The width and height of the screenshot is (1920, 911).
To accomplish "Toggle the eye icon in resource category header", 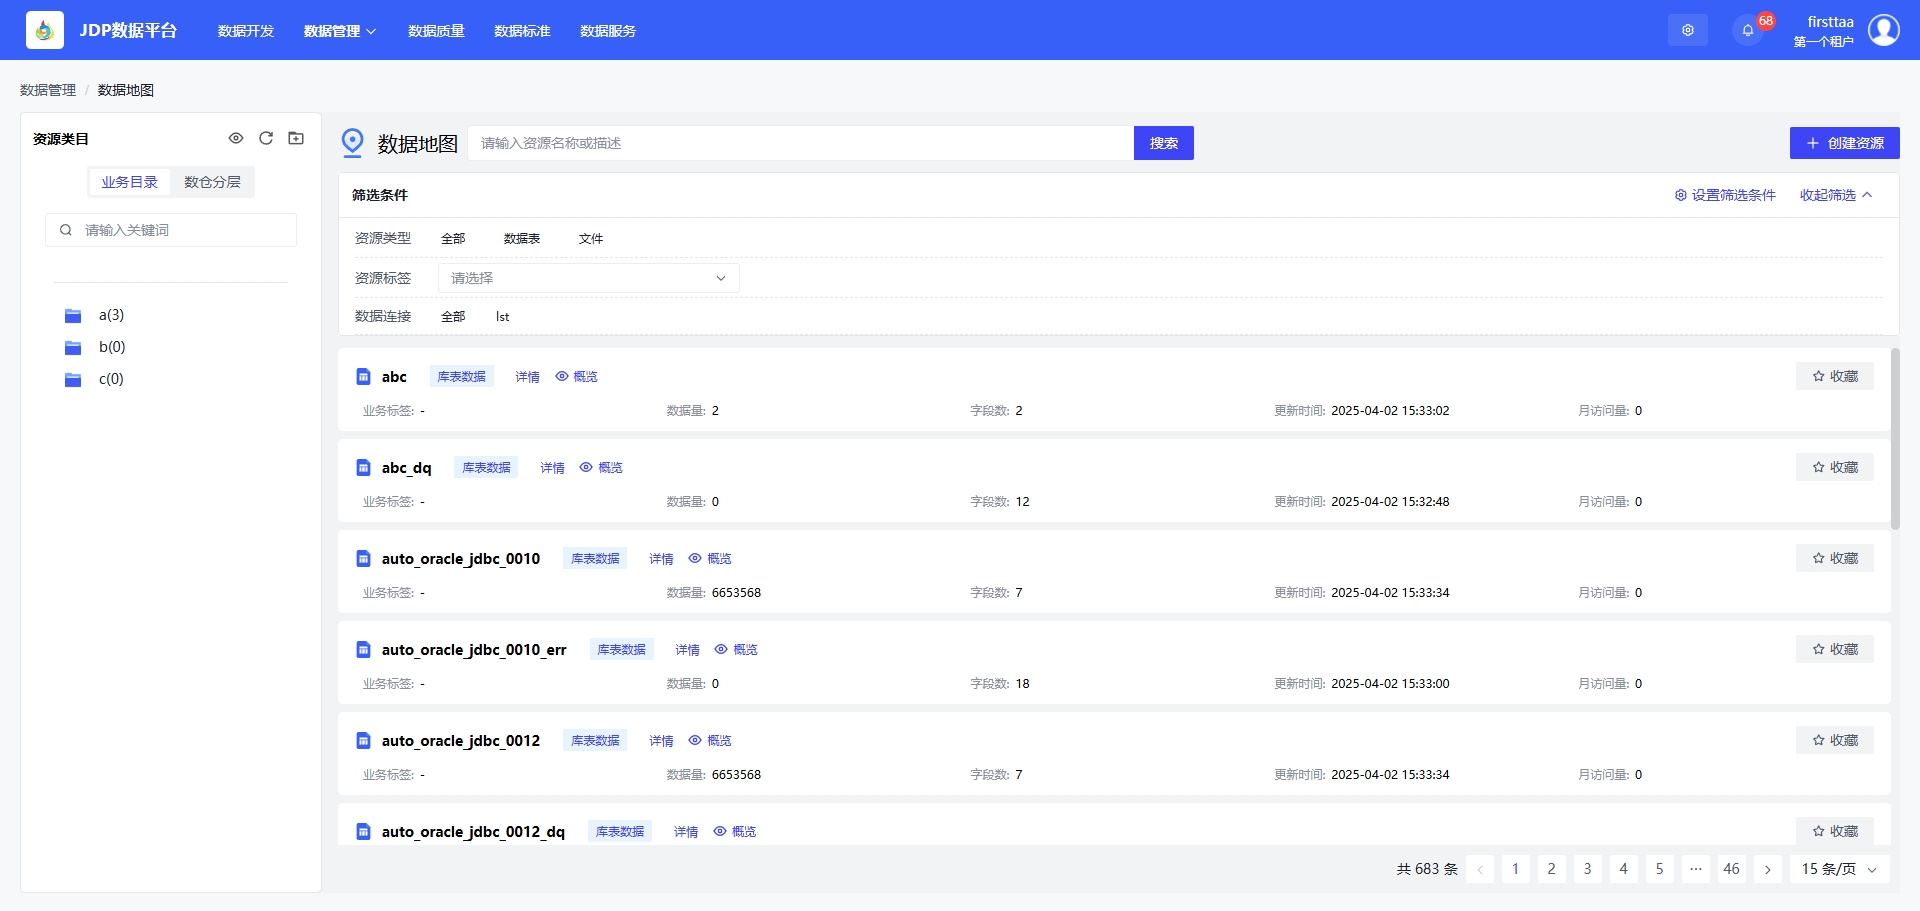I will (236, 138).
